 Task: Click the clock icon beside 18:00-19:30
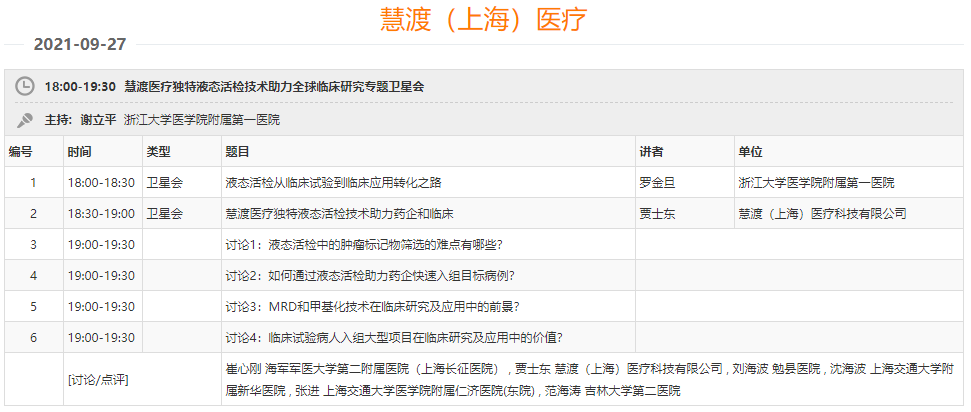click(25, 87)
